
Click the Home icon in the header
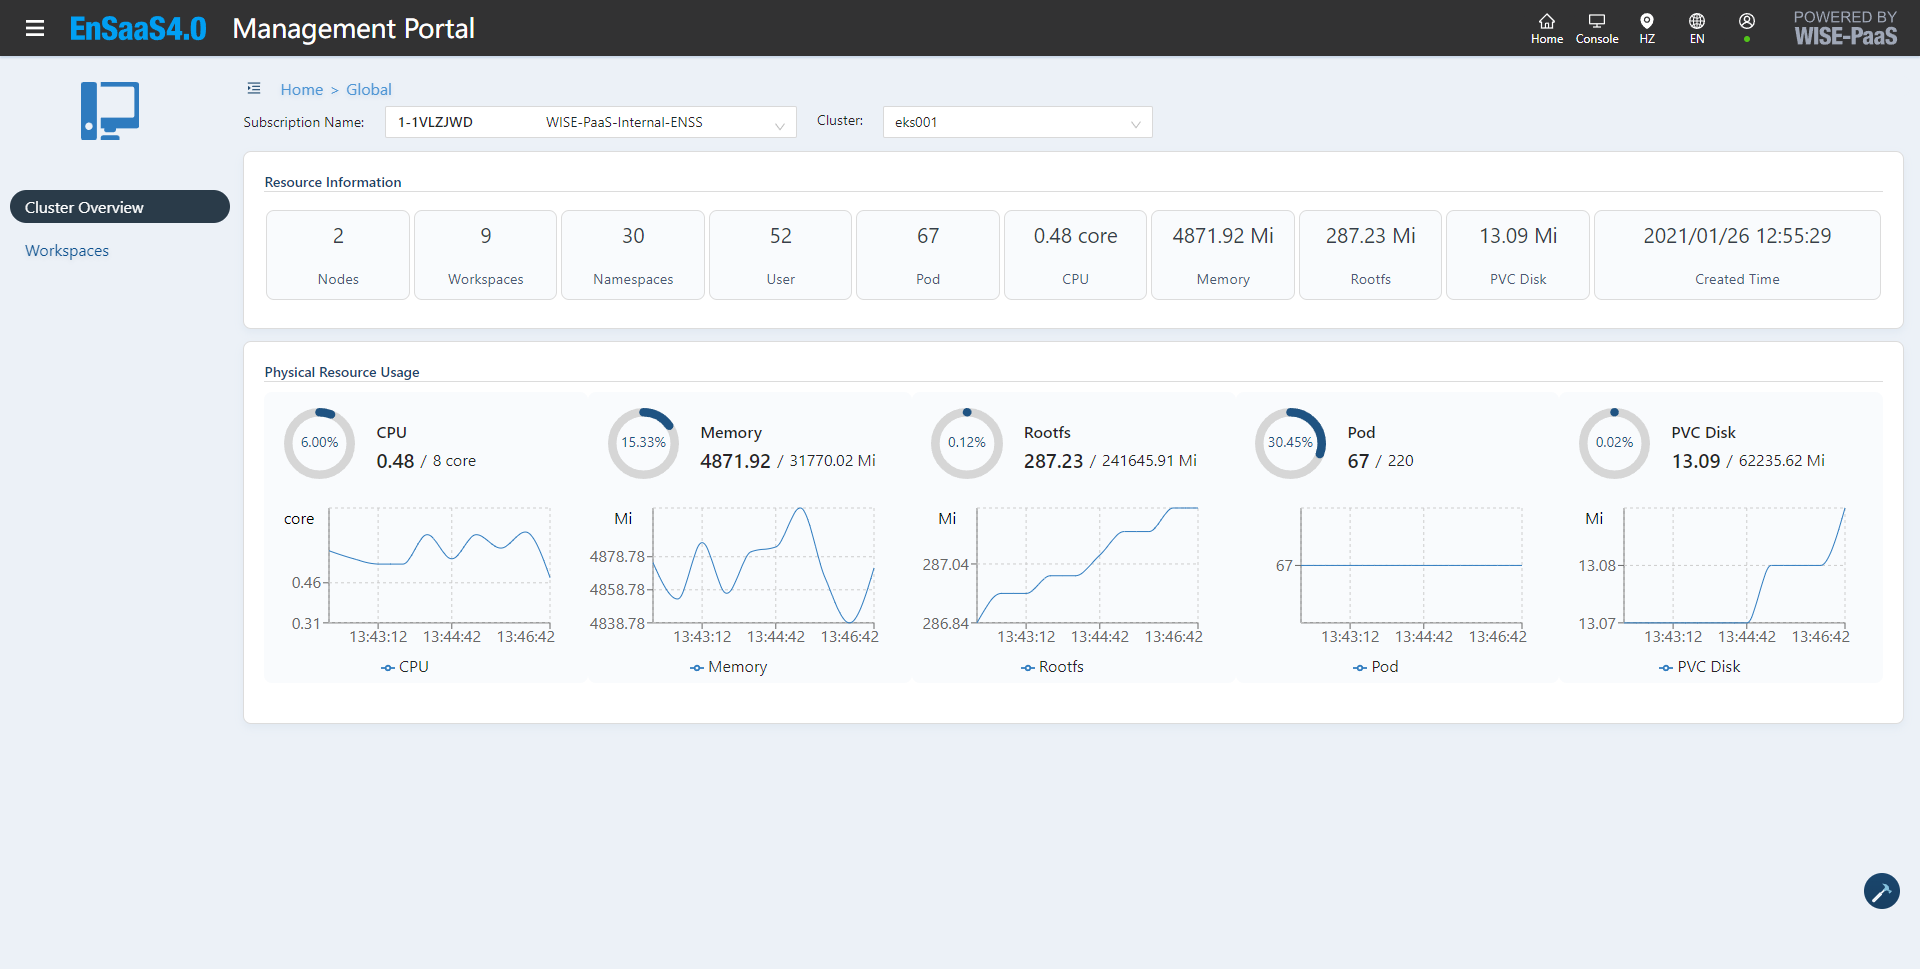click(x=1546, y=28)
